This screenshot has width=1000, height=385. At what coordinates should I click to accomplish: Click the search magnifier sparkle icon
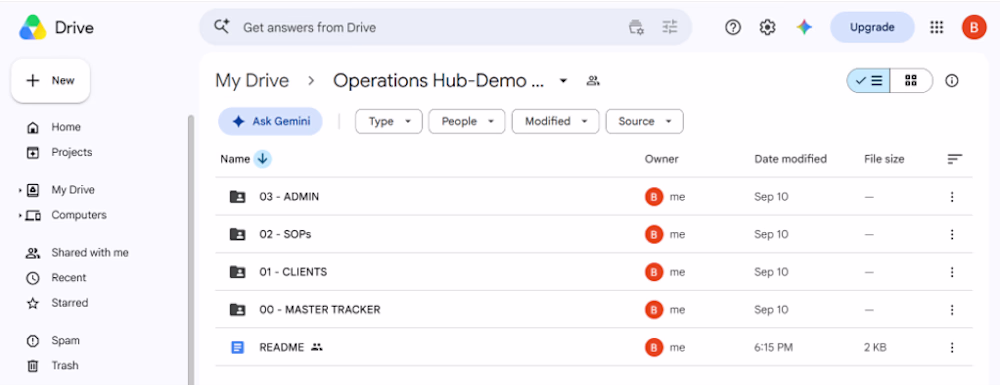[221, 27]
